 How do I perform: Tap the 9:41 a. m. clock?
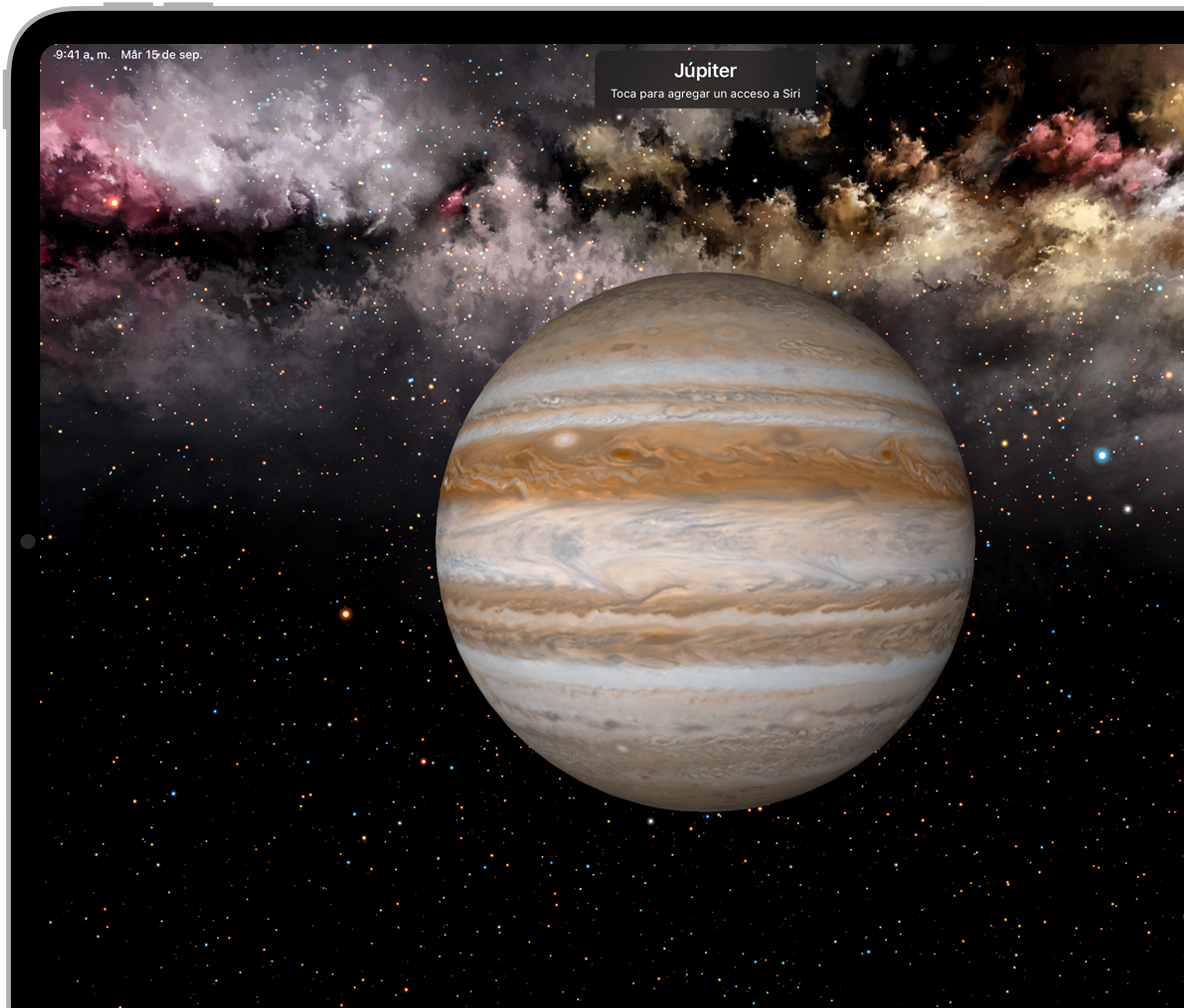tap(83, 54)
